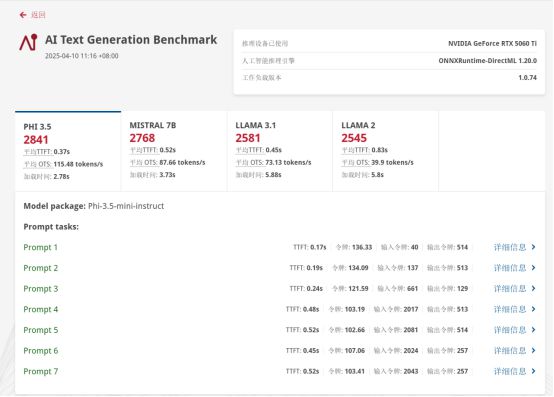The height and width of the screenshot is (397, 554).
Task: Open Prompt 5 details arrow
Action: coord(533,330)
